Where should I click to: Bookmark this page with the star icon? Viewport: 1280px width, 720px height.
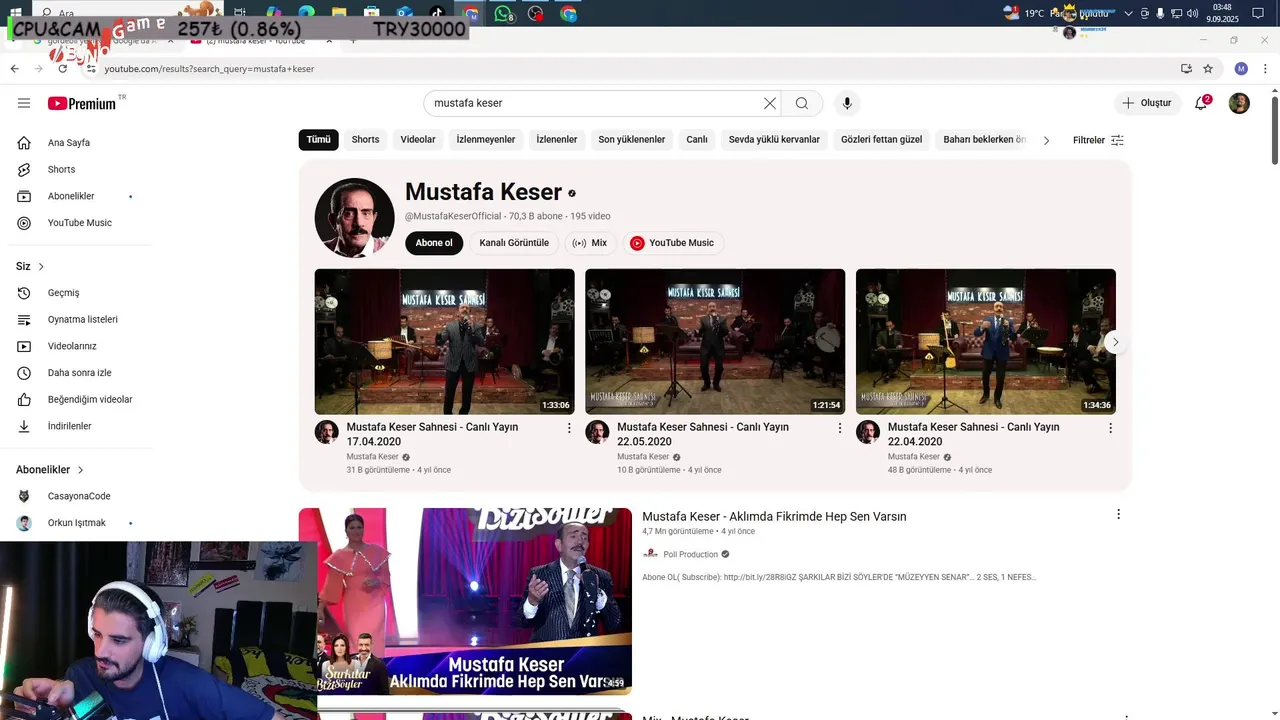tap(1208, 69)
